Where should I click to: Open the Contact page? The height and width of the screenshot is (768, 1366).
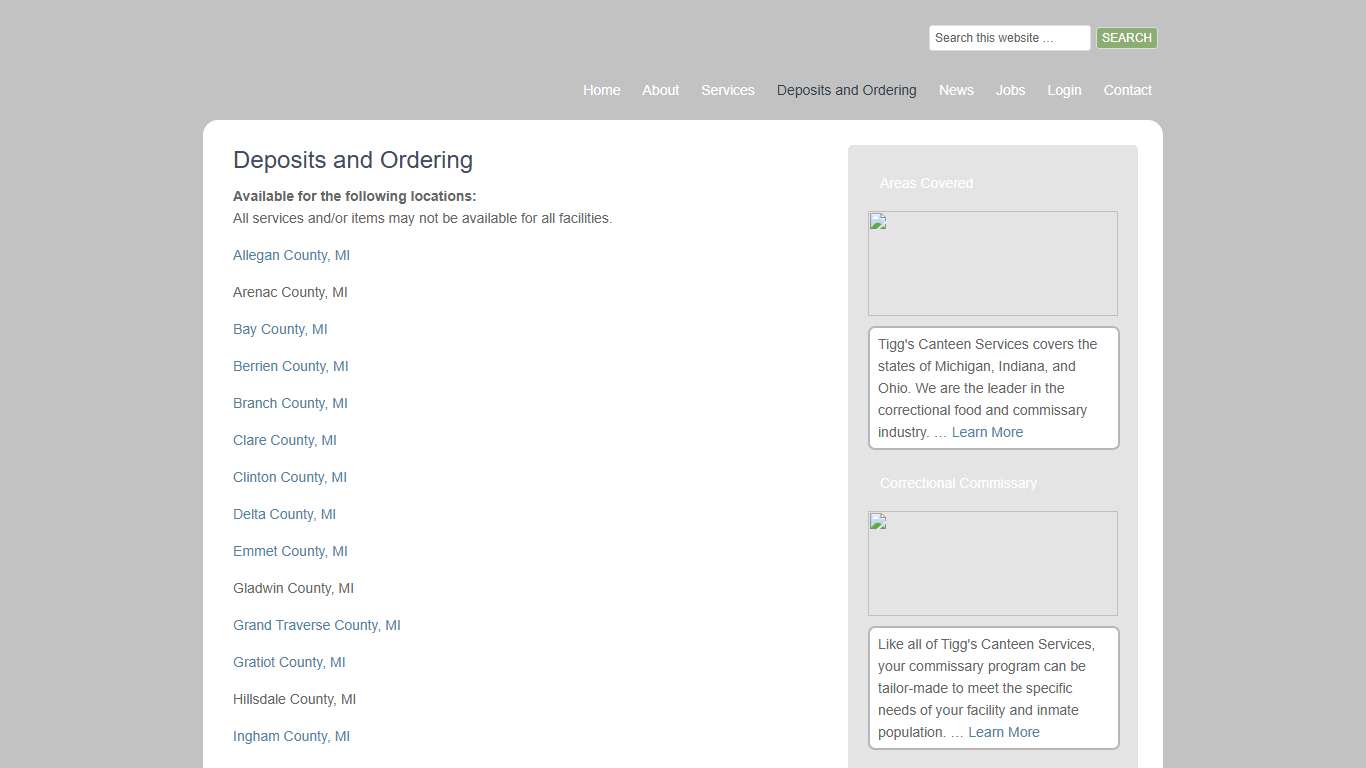[1127, 90]
